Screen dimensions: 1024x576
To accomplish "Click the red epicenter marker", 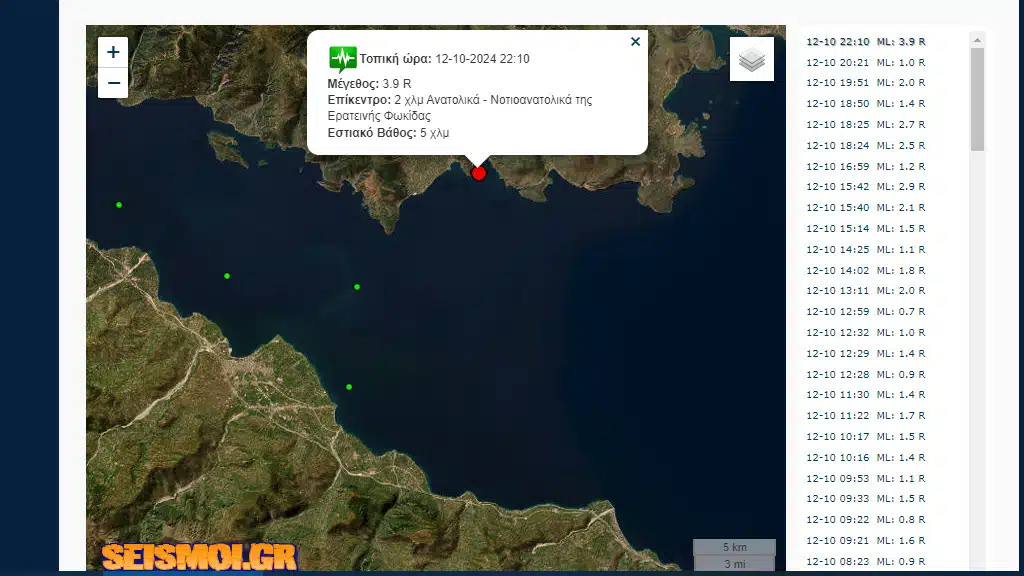I will [478, 173].
